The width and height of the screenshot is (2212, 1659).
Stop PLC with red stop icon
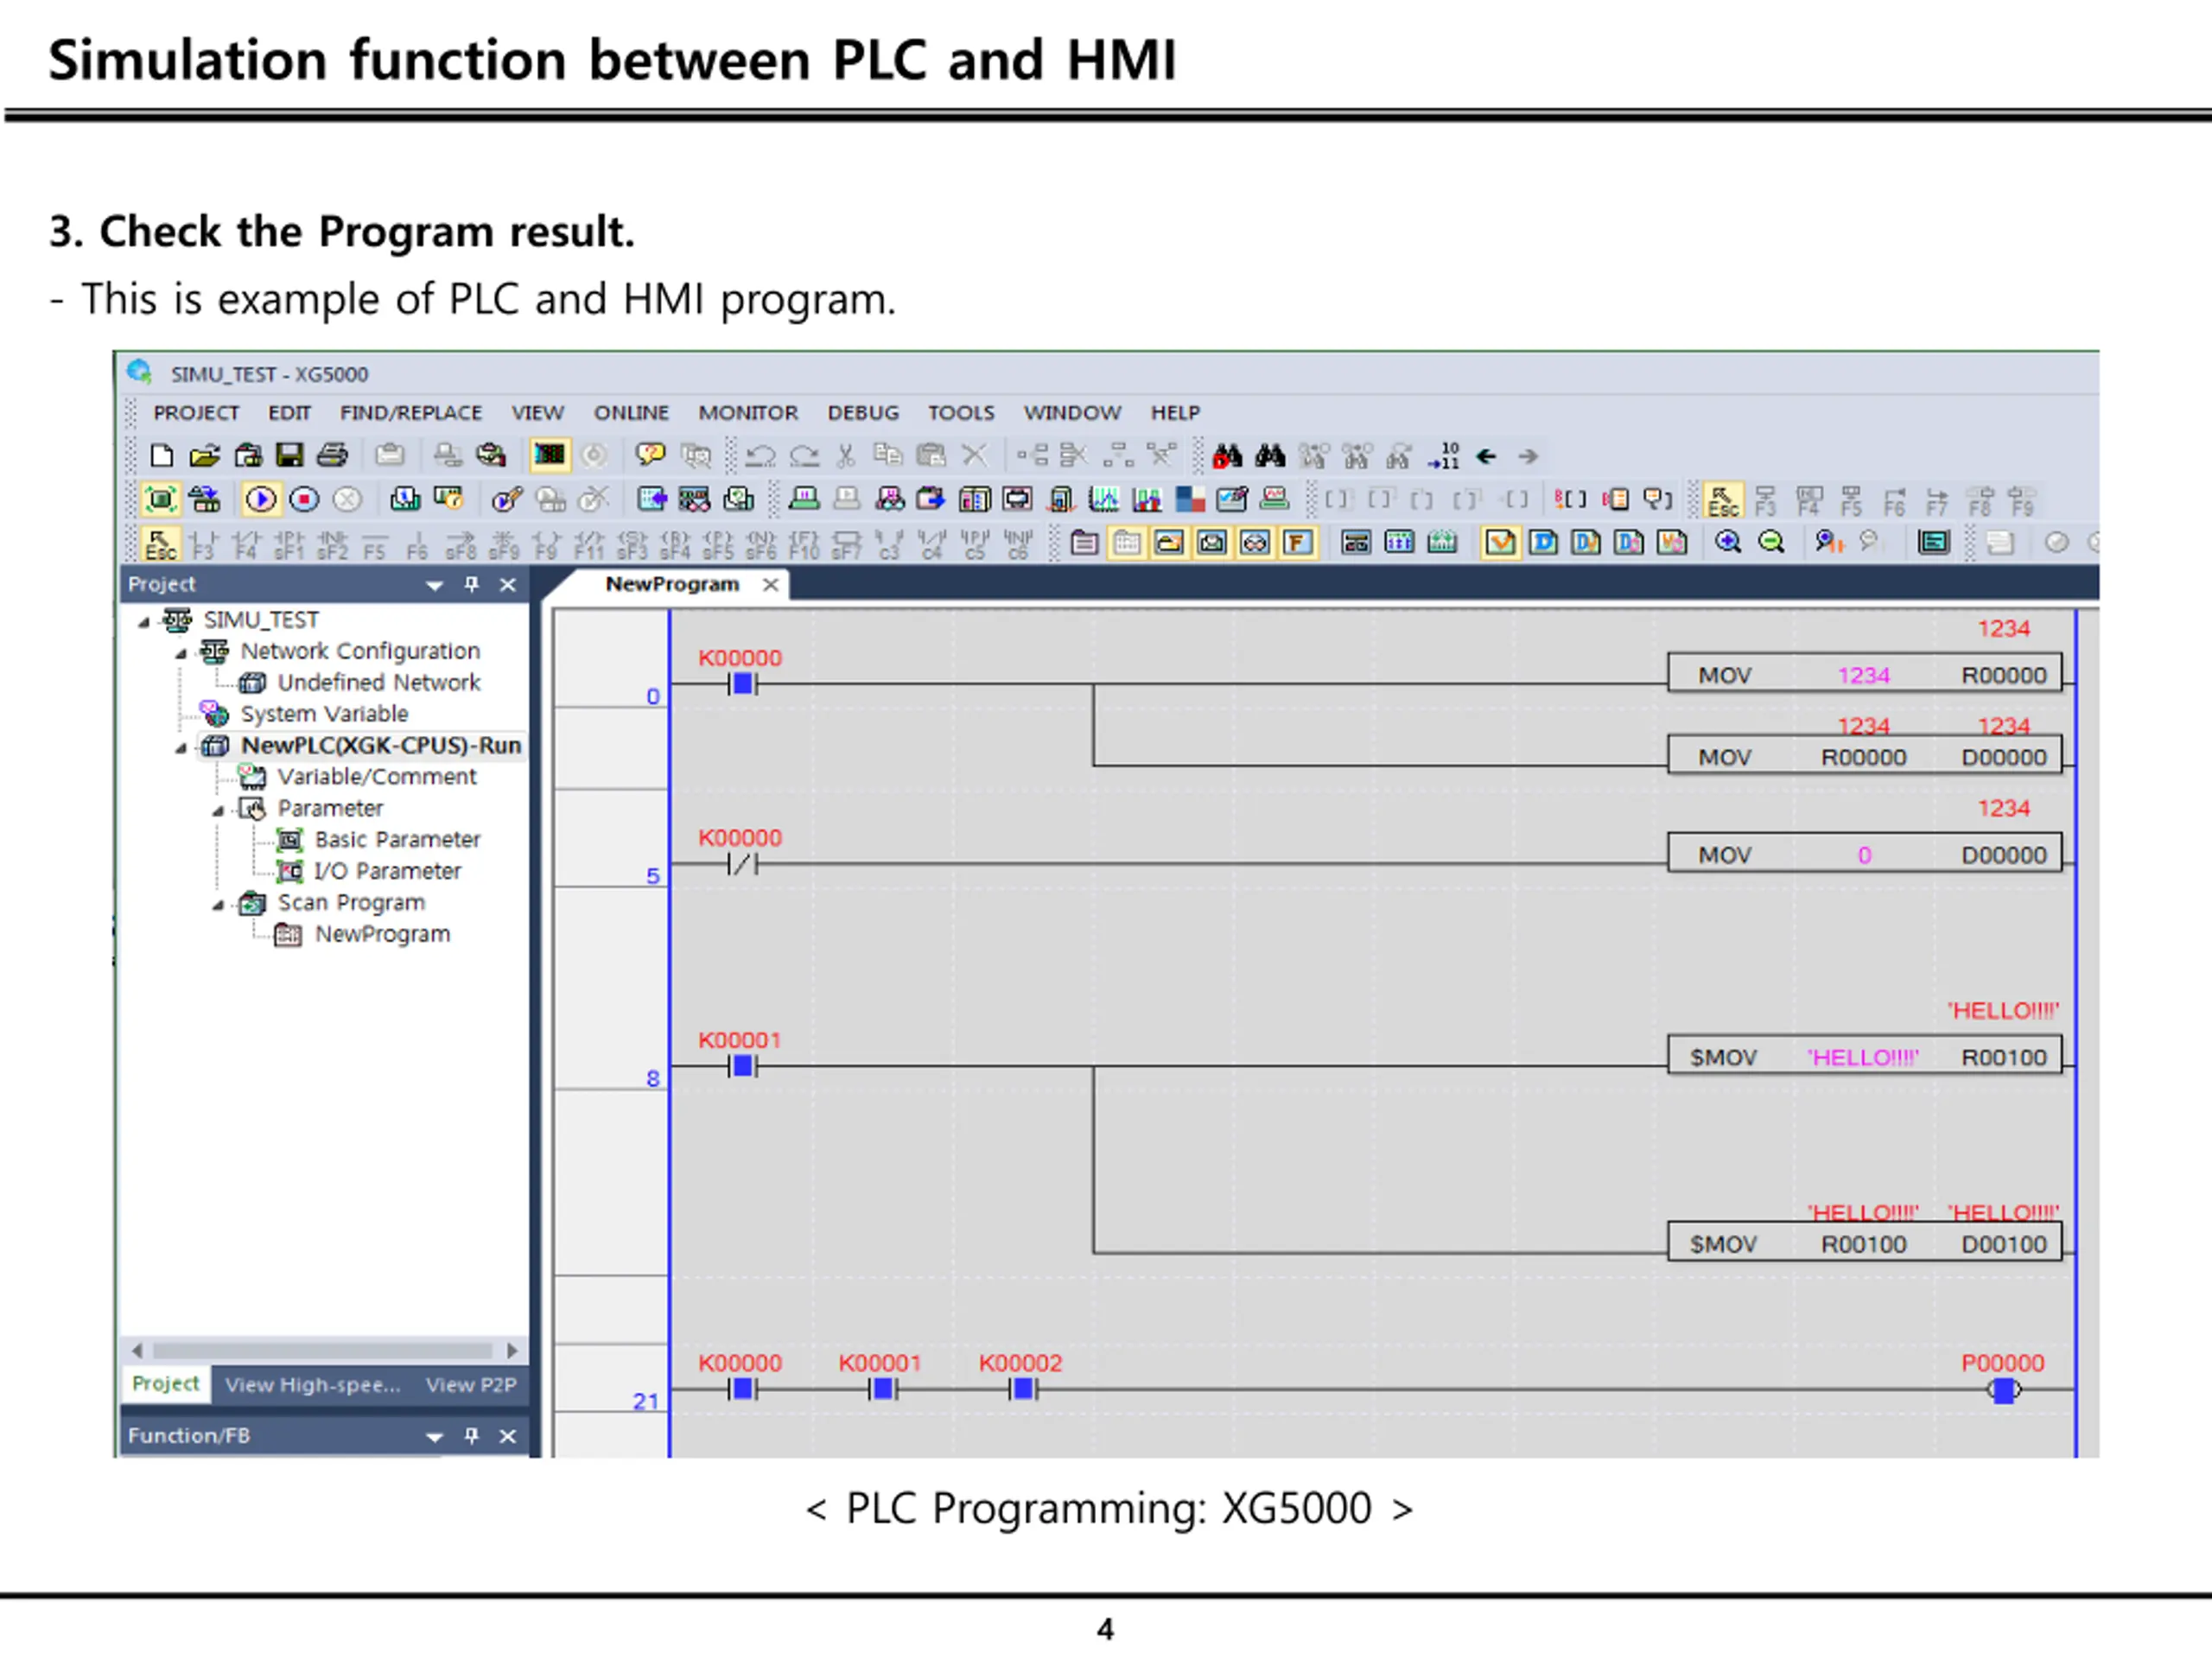(304, 499)
